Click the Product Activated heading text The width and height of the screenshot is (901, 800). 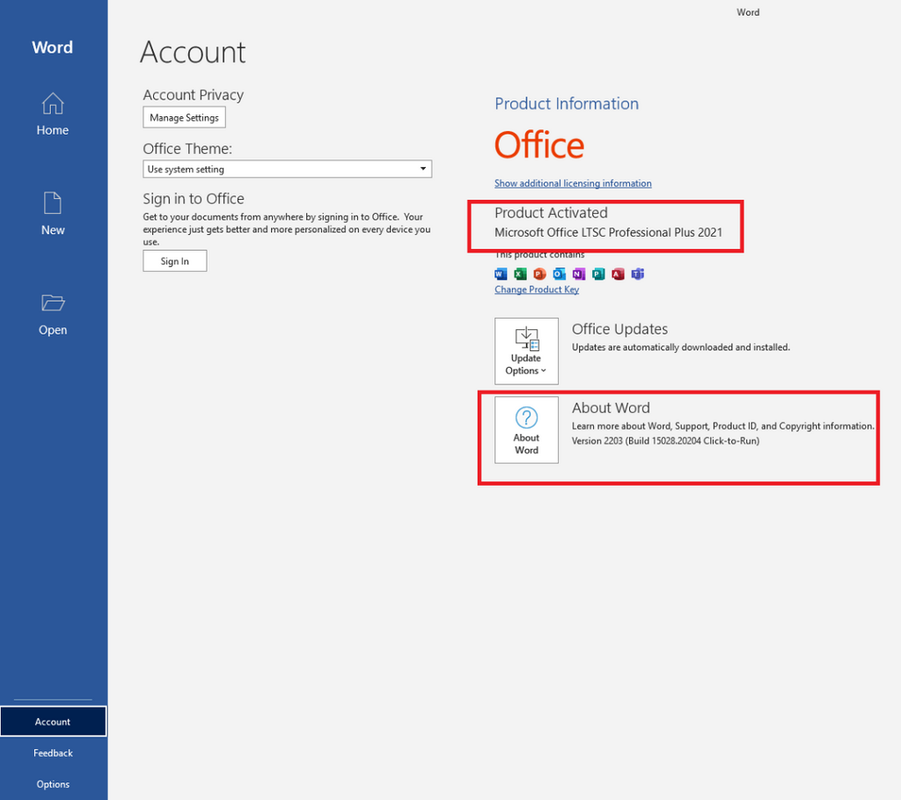coord(551,213)
